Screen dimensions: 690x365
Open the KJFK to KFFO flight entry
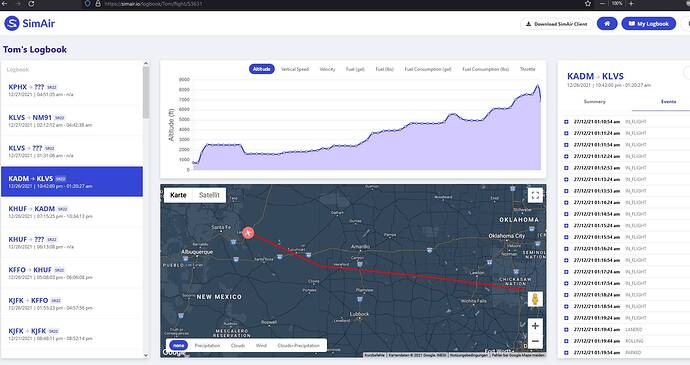[x=72, y=303]
